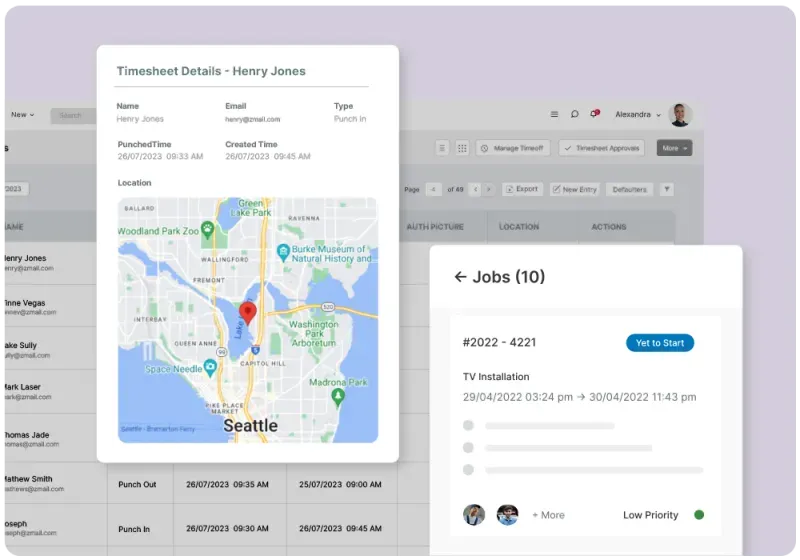Select henry@zmail.com in Timesheet Details

click(253, 119)
